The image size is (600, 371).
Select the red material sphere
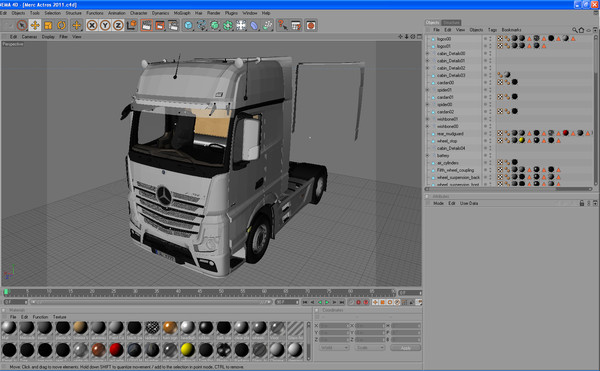[x=116, y=350]
